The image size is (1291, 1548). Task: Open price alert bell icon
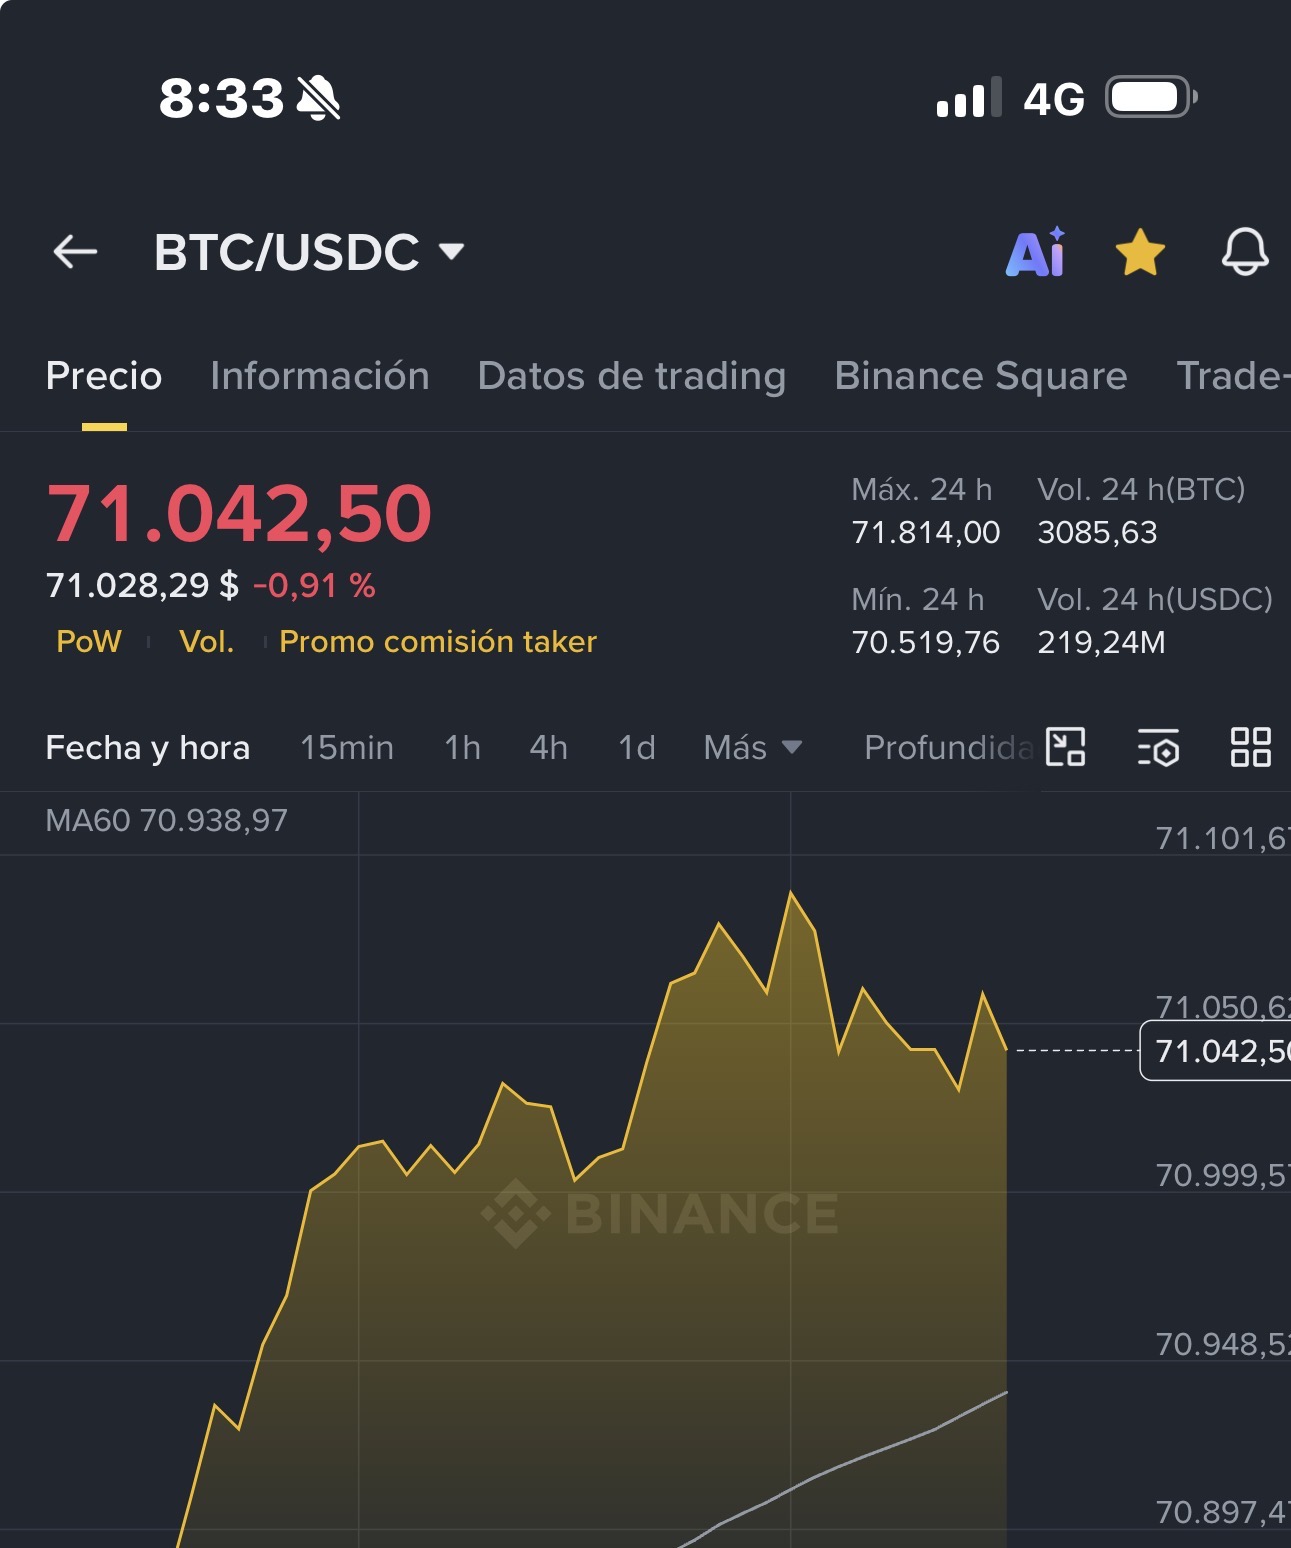coord(1245,252)
